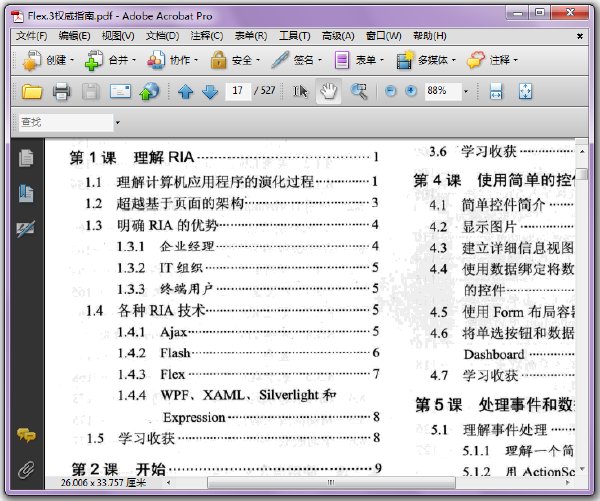Open the Find options dropdown arrow

(x=117, y=123)
